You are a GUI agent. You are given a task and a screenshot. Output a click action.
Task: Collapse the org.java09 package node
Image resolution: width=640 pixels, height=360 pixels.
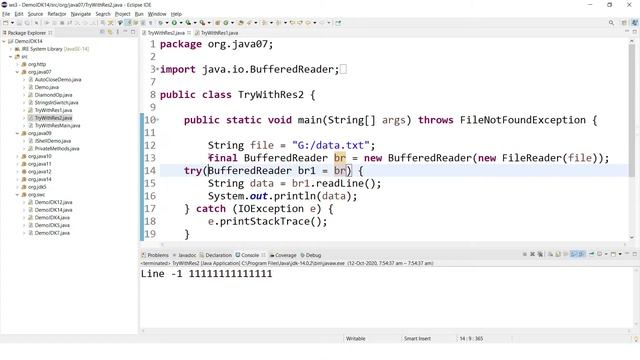18,133
